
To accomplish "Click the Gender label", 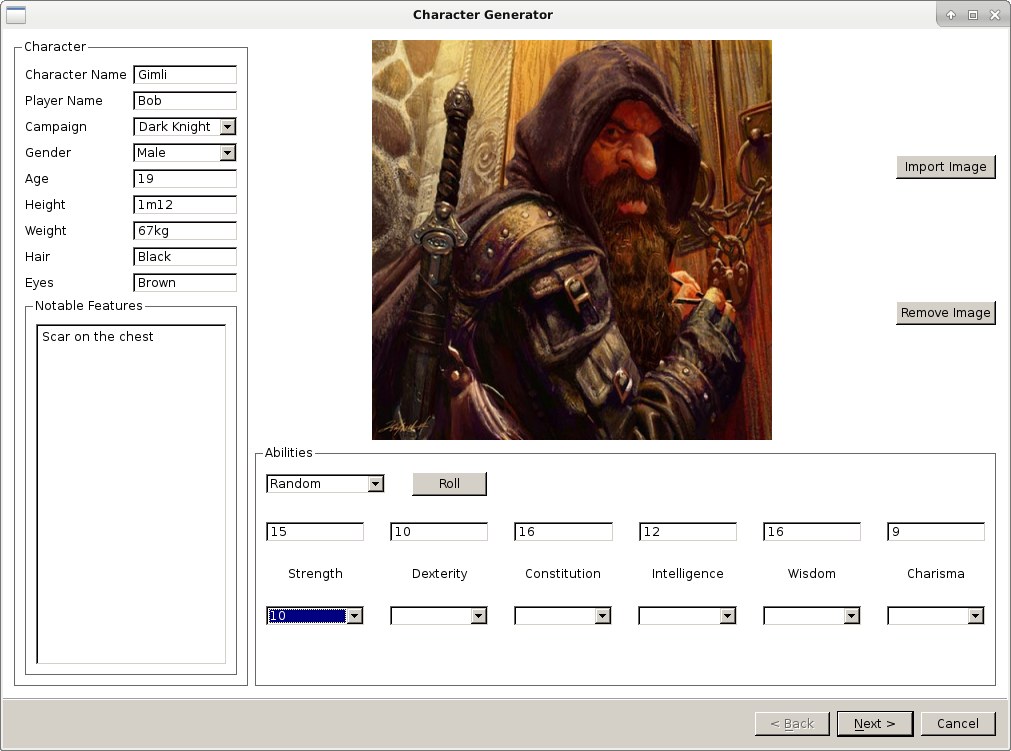I will click(48, 153).
